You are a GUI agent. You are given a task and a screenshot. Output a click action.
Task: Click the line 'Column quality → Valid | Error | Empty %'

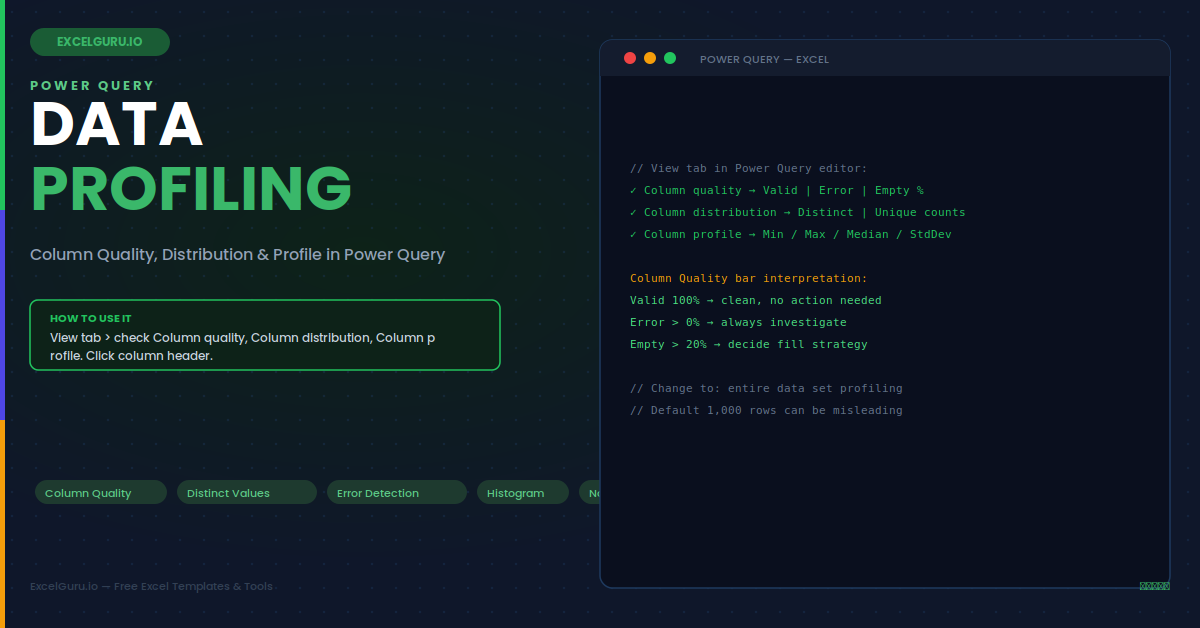click(x=777, y=190)
